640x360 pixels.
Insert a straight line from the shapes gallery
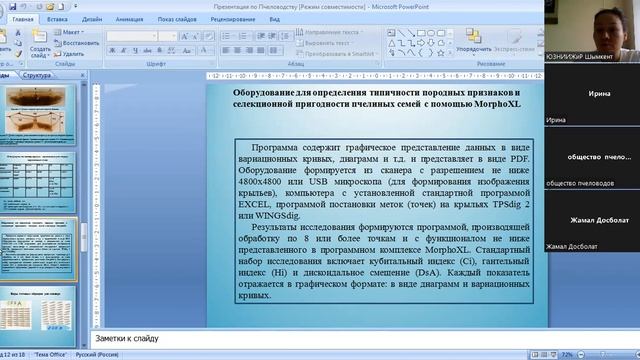point(402,33)
